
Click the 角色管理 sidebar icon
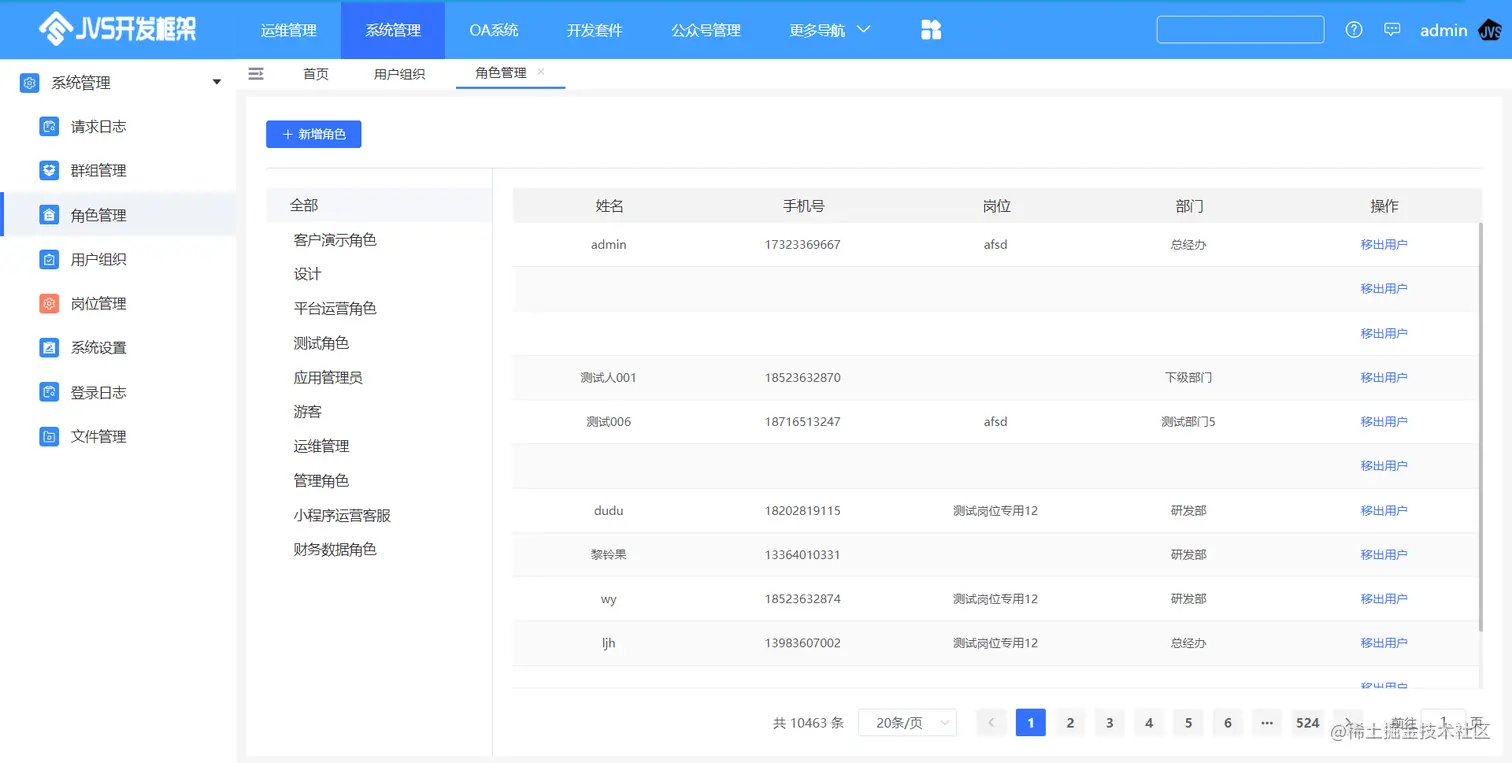[x=49, y=215]
